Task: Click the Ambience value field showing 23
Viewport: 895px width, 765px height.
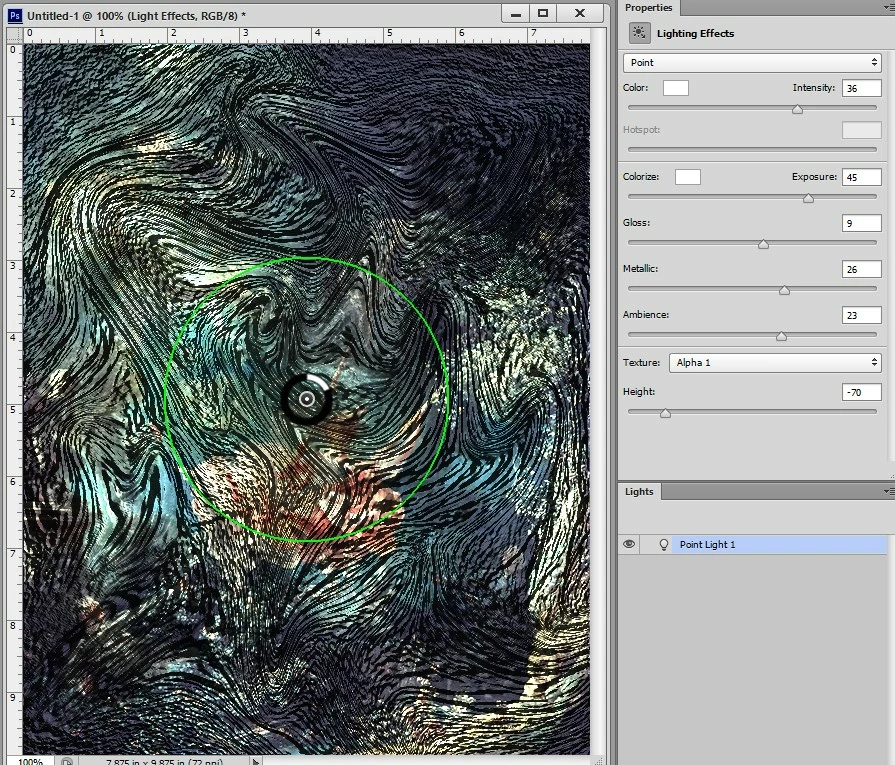Action: coord(861,315)
